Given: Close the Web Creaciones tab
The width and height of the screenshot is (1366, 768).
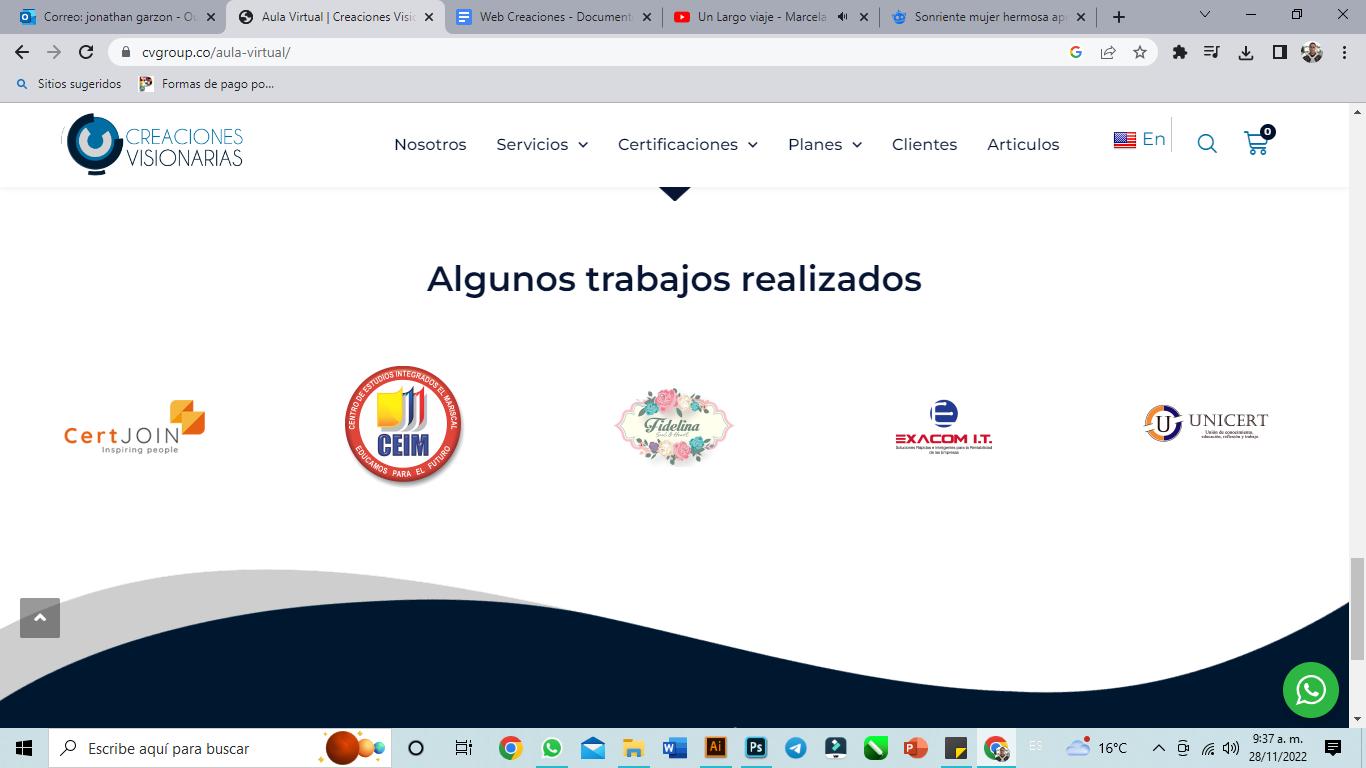Looking at the screenshot, I should (646, 17).
